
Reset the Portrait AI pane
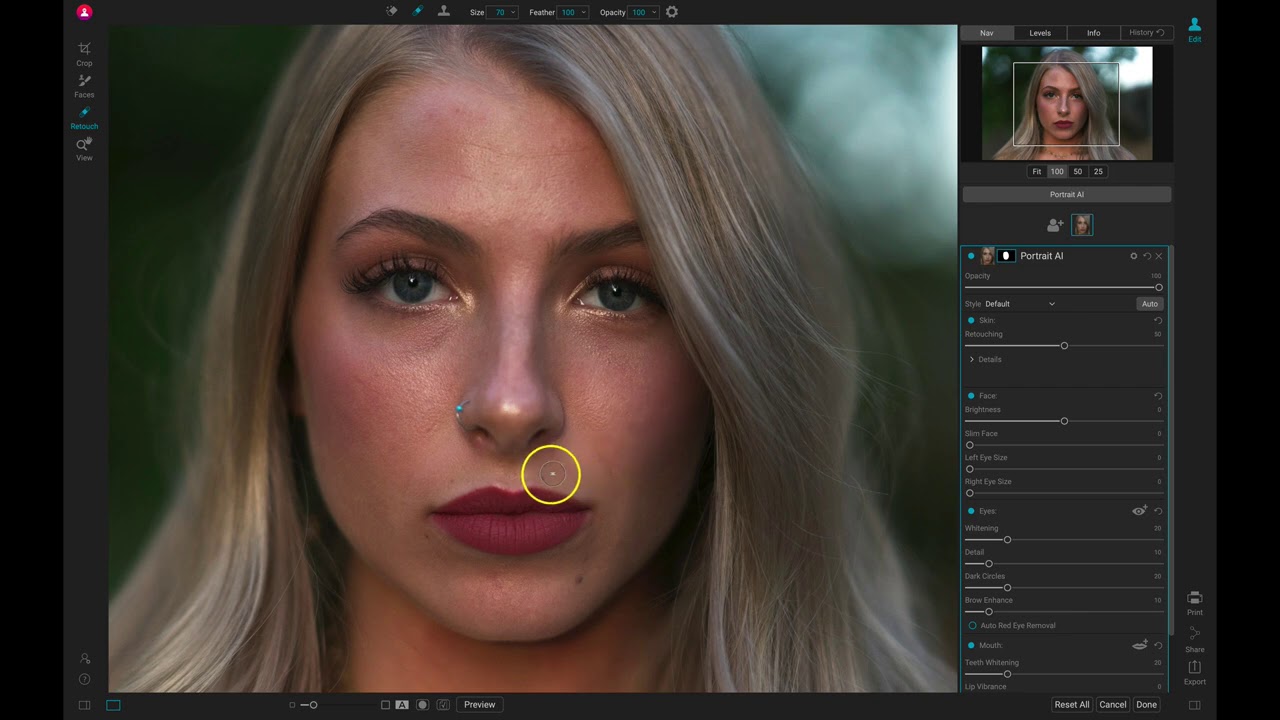[x=1147, y=256]
